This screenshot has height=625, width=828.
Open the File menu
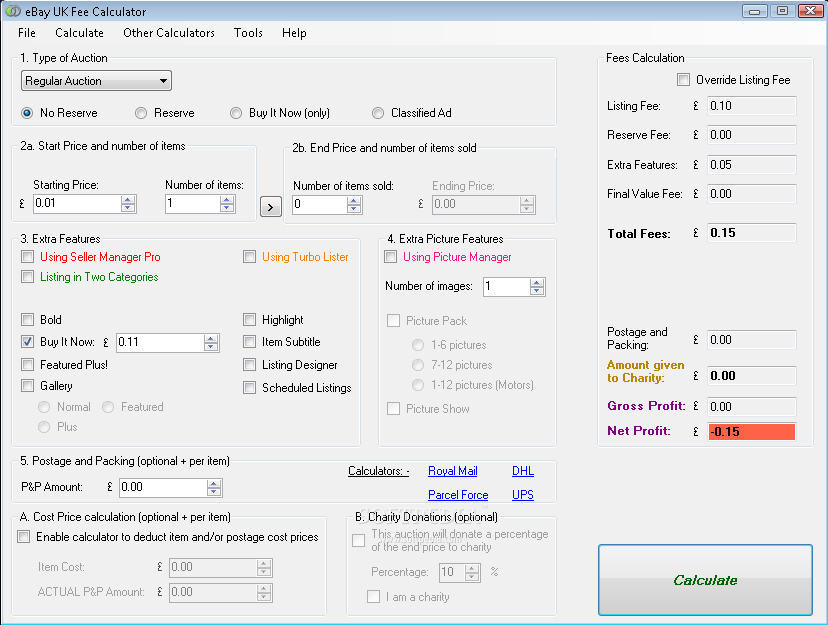[27, 33]
